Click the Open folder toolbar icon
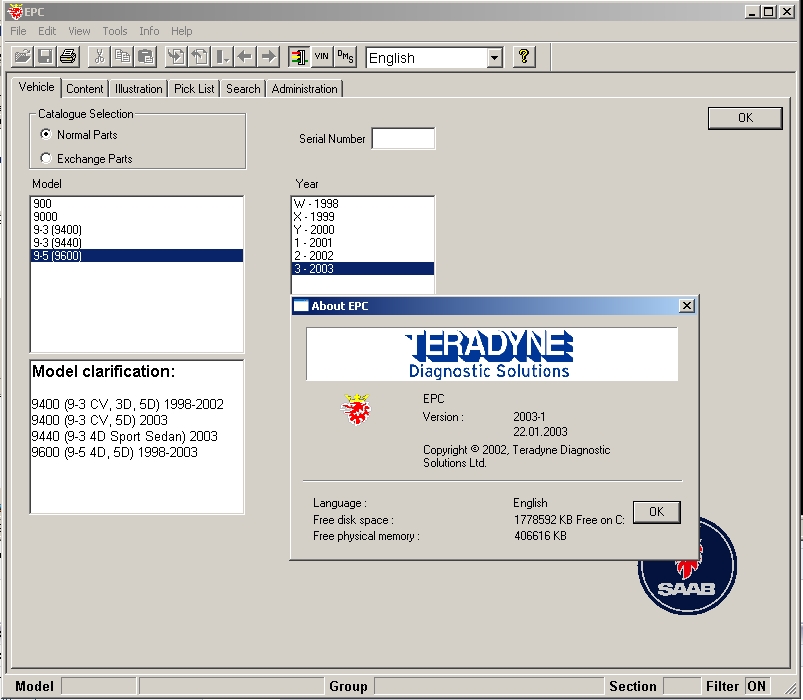This screenshot has height=700, width=803. tap(21, 57)
